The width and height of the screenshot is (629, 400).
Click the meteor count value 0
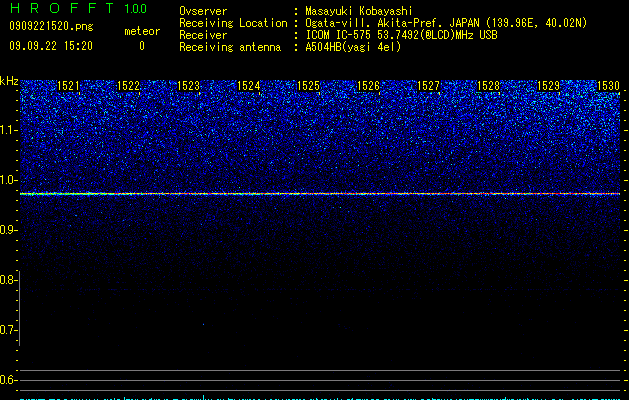tap(142, 46)
